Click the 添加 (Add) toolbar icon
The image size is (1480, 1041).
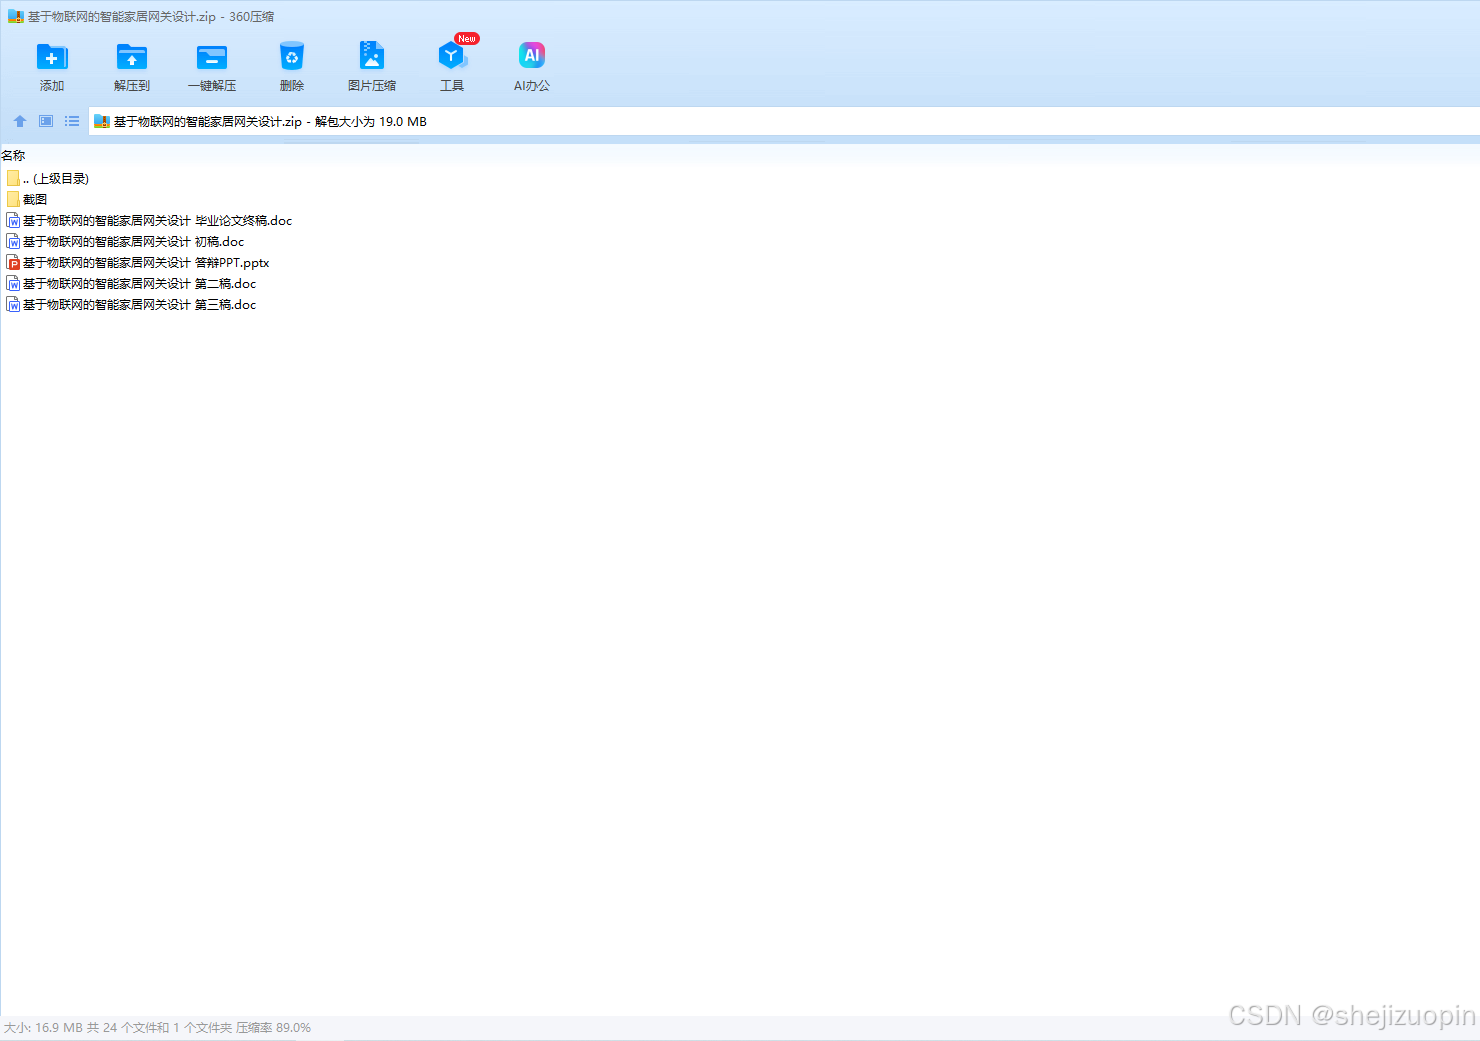pyautogui.click(x=52, y=57)
